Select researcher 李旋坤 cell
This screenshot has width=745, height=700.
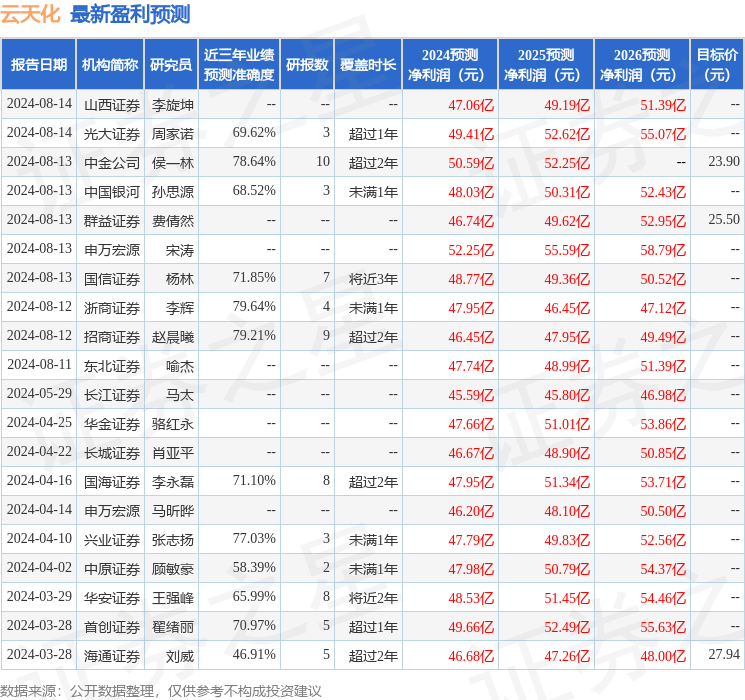pyautogui.click(x=173, y=105)
